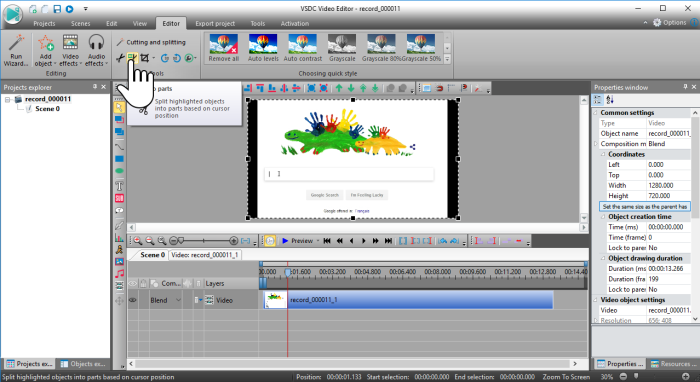
Task: Step one frame forward in the timeline
Action: tap(363, 241)
